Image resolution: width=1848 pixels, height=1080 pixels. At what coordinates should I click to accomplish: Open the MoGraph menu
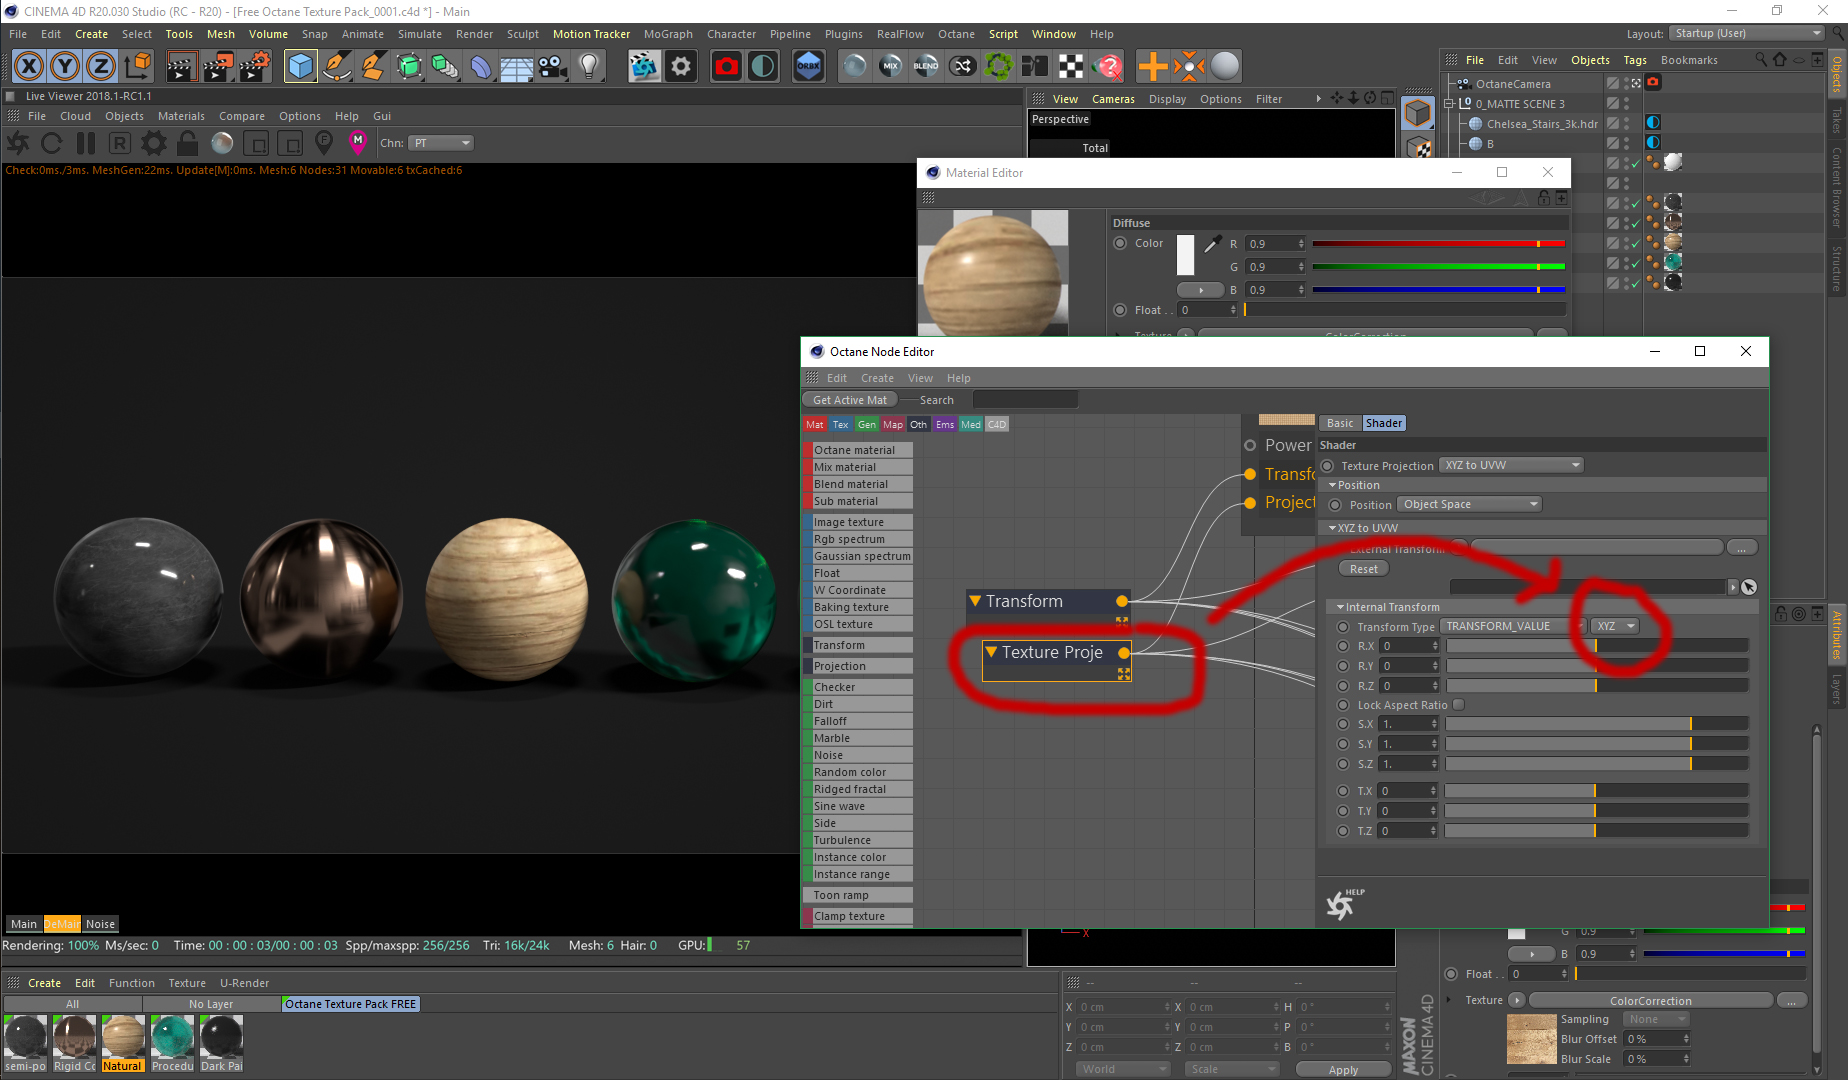click(668, 34)
